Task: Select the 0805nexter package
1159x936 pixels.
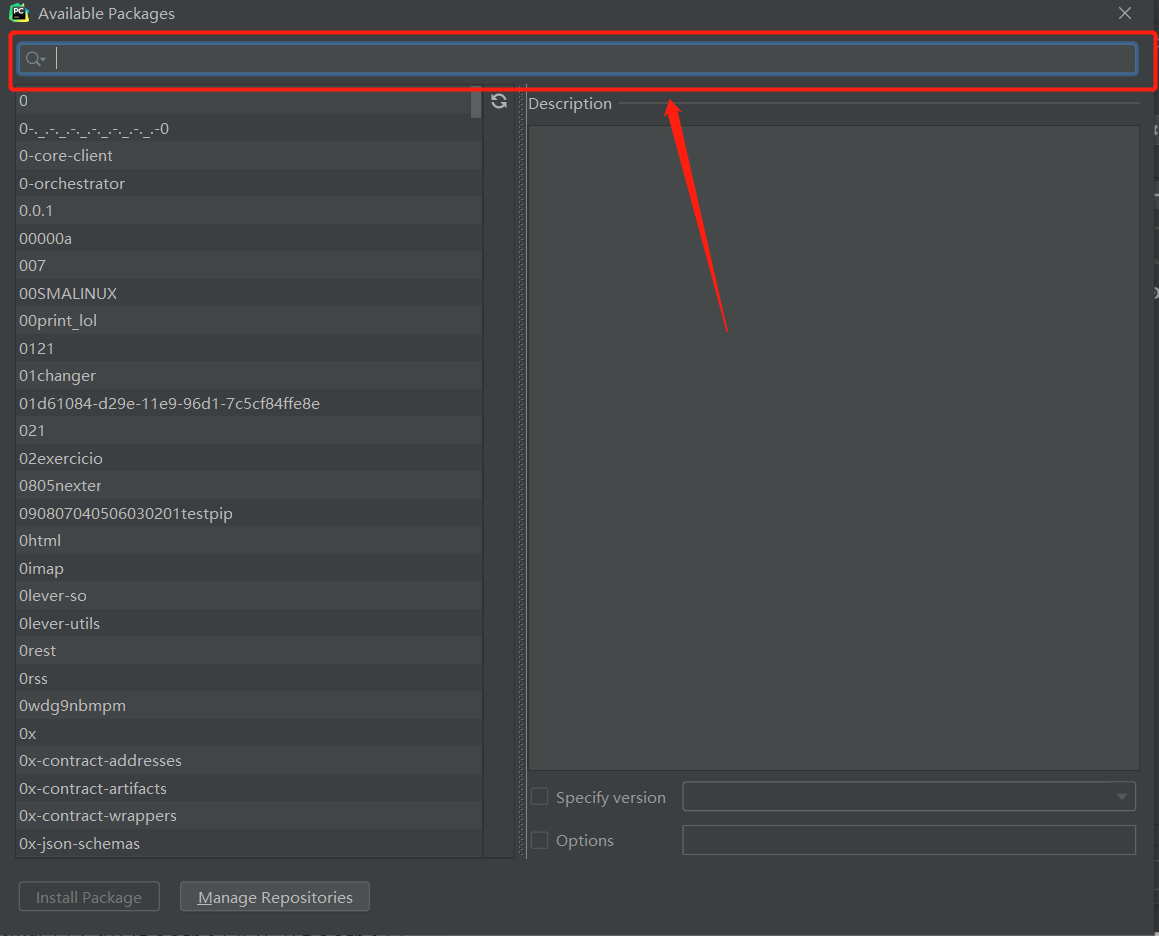Action: click(x=249, y=486)
